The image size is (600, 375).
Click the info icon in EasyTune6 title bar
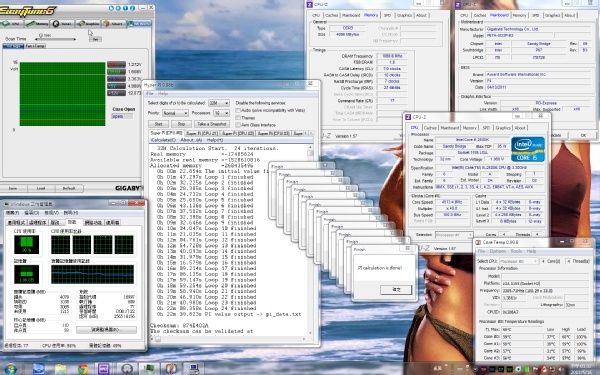pos(133,8)
